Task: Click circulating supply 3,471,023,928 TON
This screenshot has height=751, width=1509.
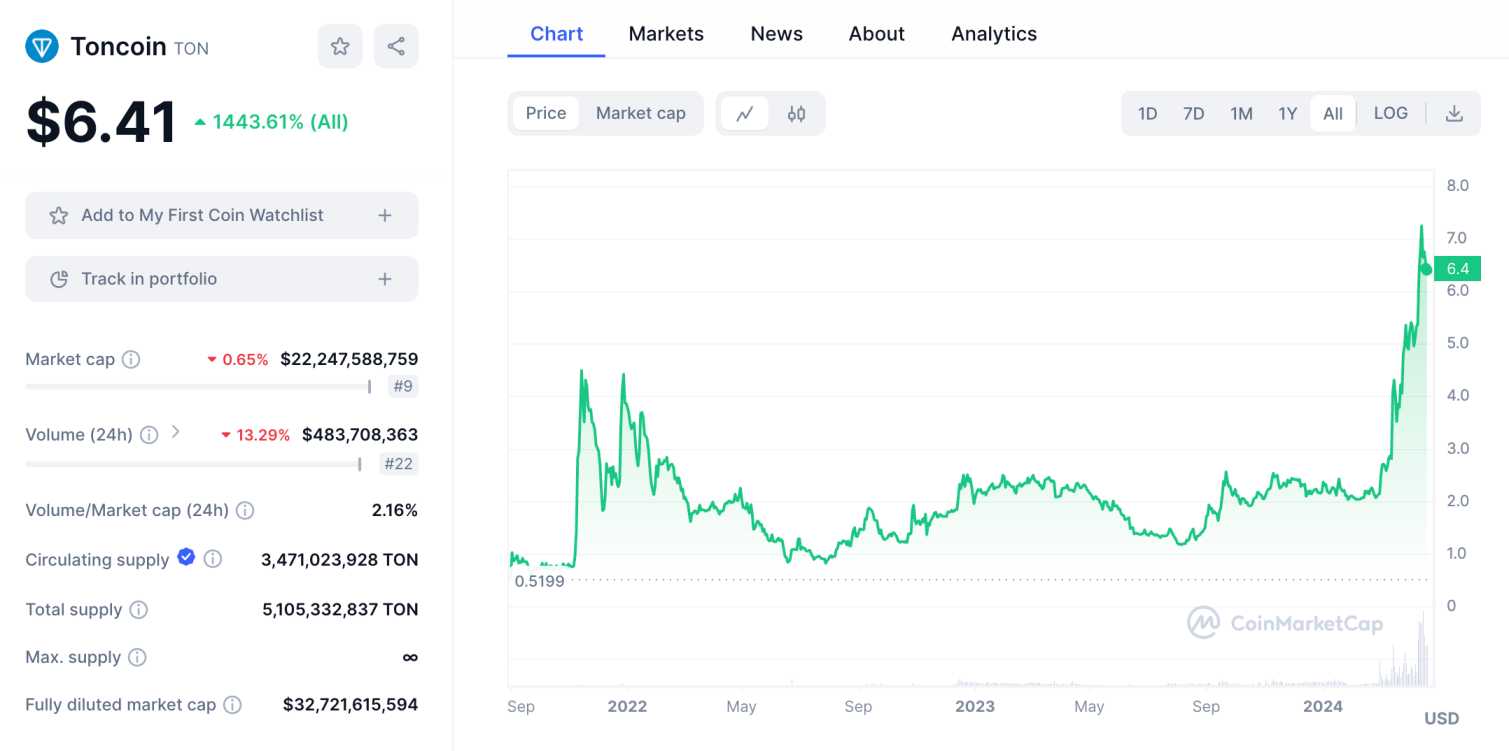Action: [x=340, y=559]
